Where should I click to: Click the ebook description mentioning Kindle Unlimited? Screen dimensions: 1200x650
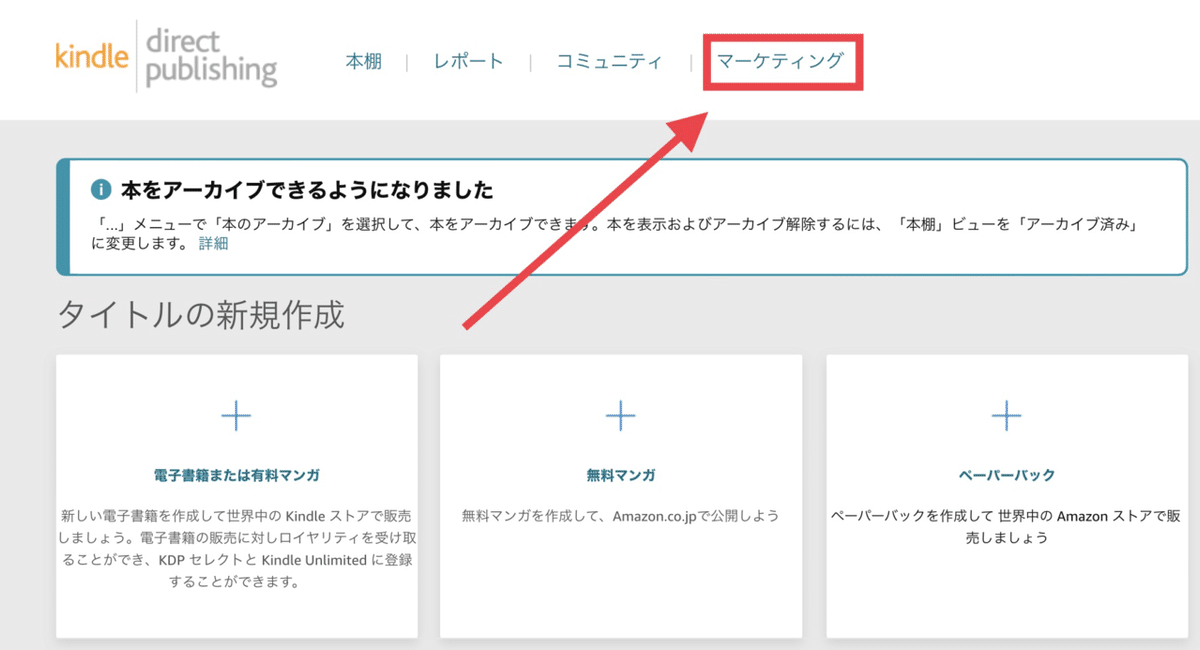click(x=237, y=549)
